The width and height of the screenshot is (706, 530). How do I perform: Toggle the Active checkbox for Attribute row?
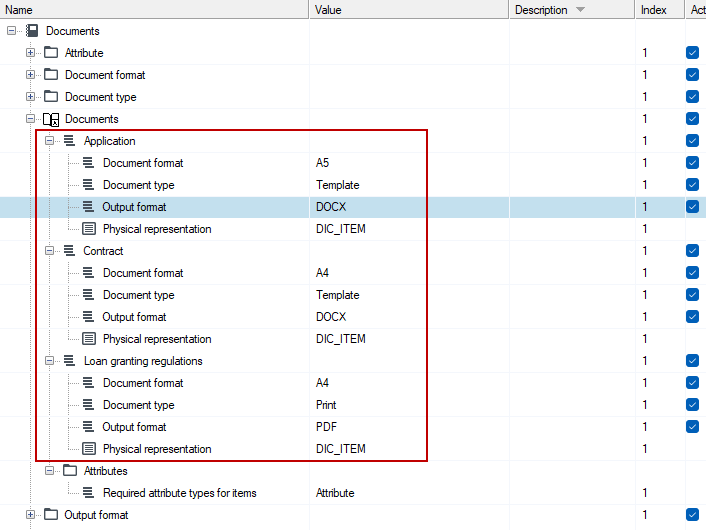point(692,53)
